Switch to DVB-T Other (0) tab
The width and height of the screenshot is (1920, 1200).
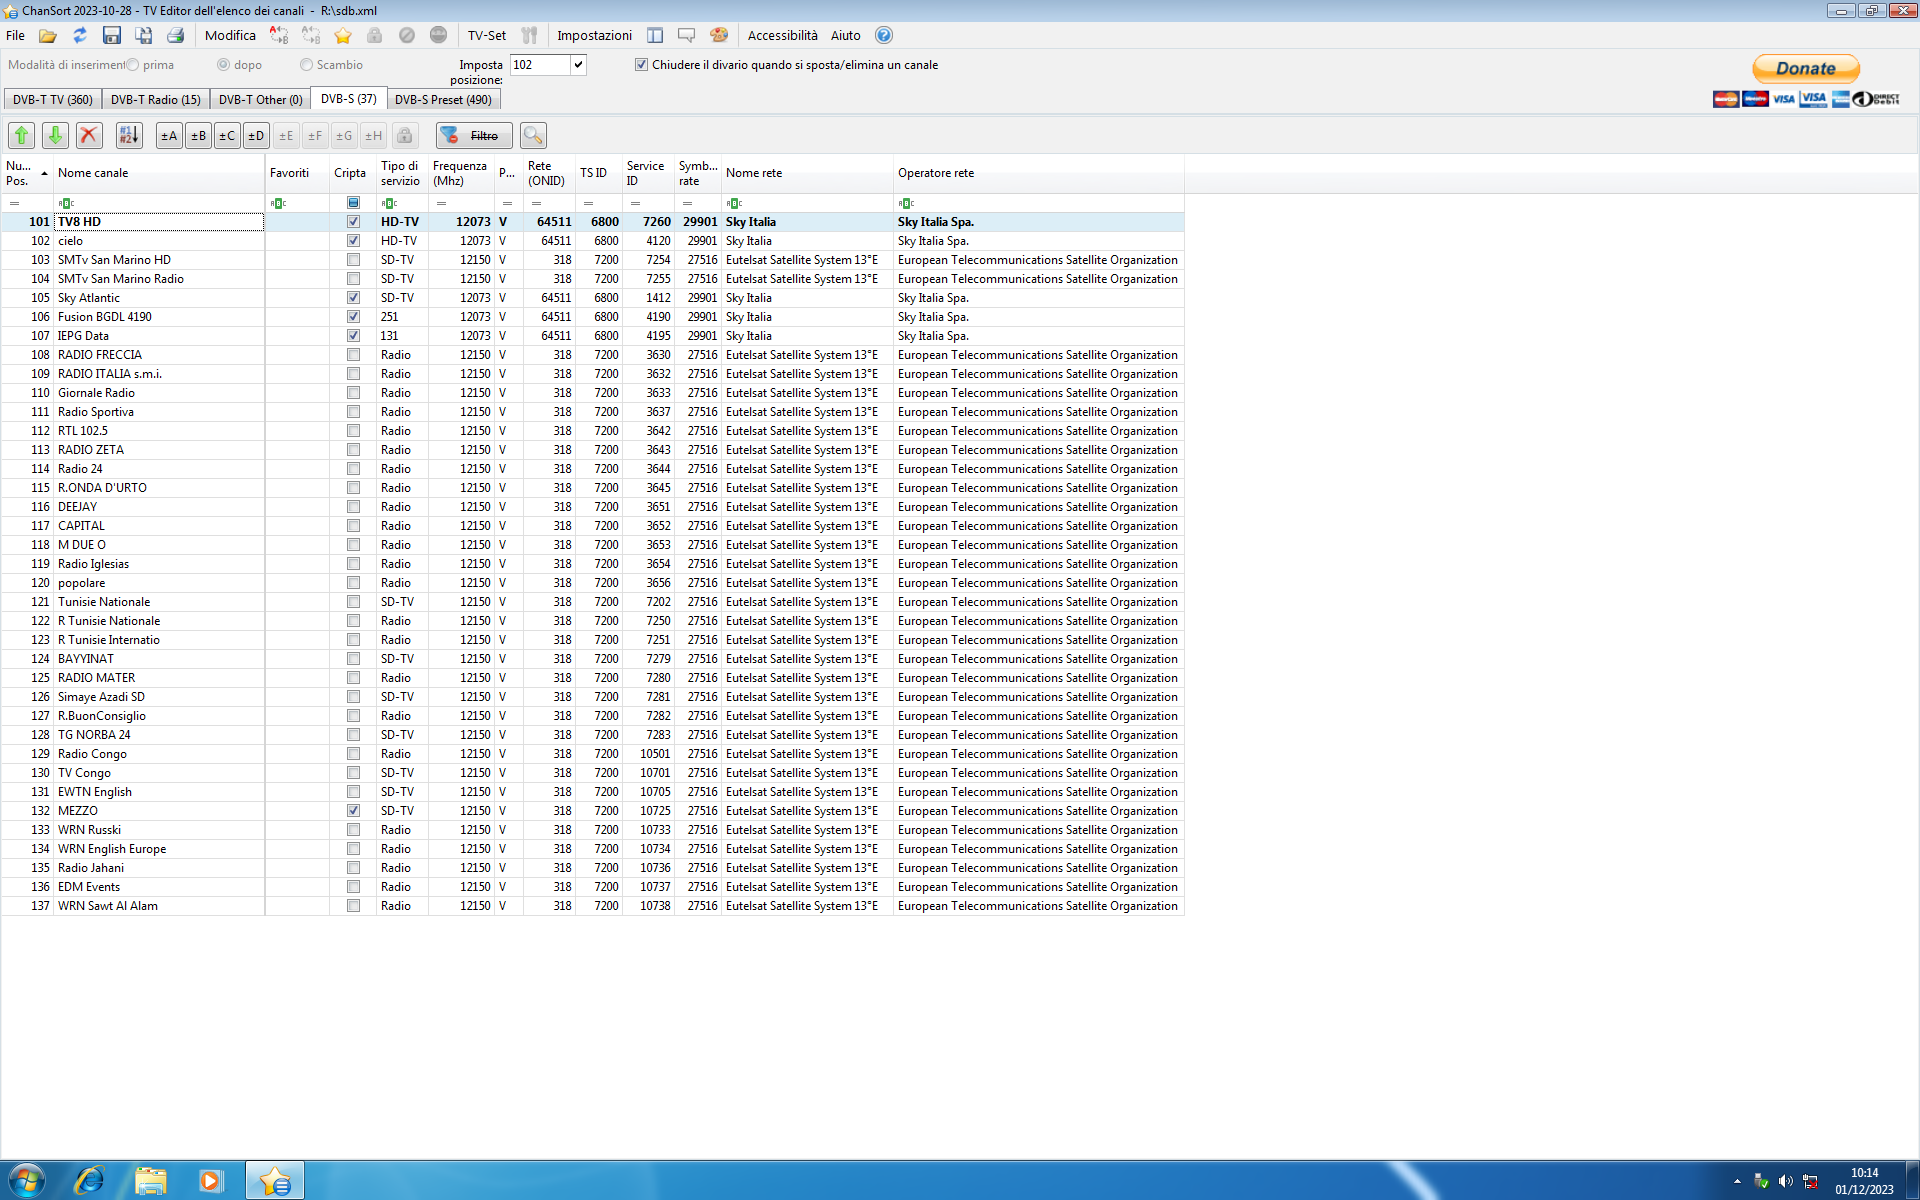(x=260, y=100)
